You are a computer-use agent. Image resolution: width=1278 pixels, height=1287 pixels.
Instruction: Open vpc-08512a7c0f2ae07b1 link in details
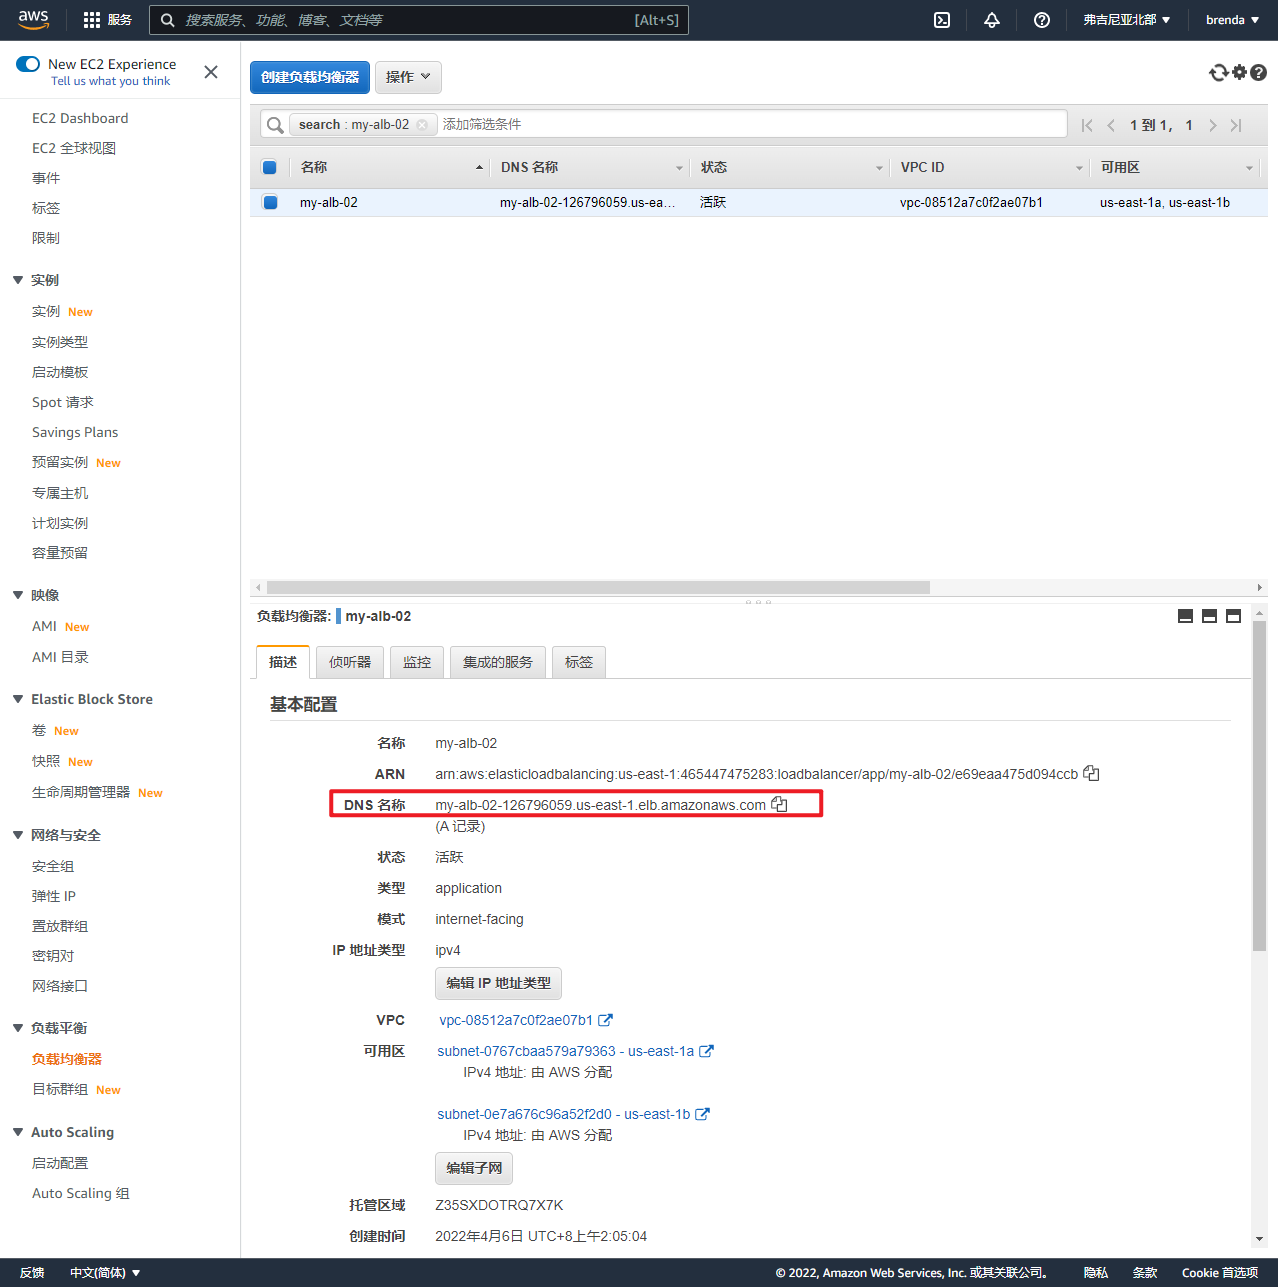point(516,1020)
